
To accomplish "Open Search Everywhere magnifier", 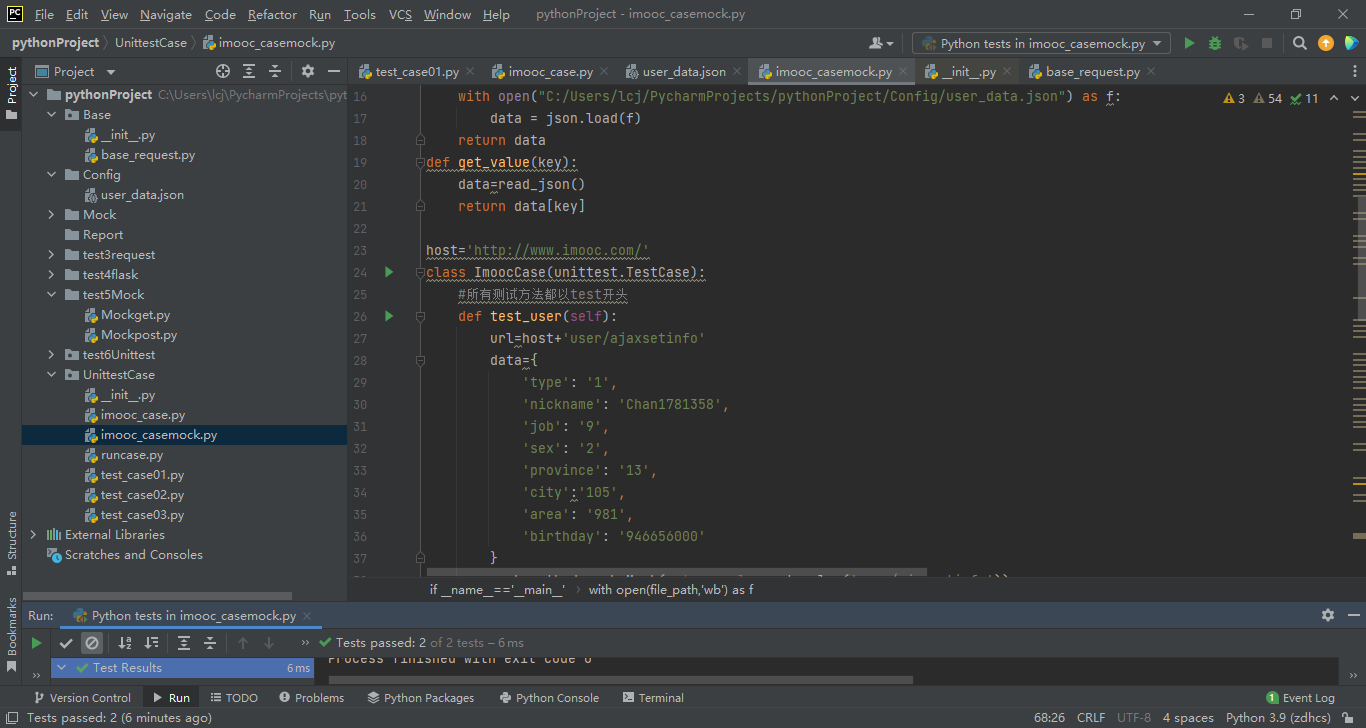I will (x=1299, y=43).
